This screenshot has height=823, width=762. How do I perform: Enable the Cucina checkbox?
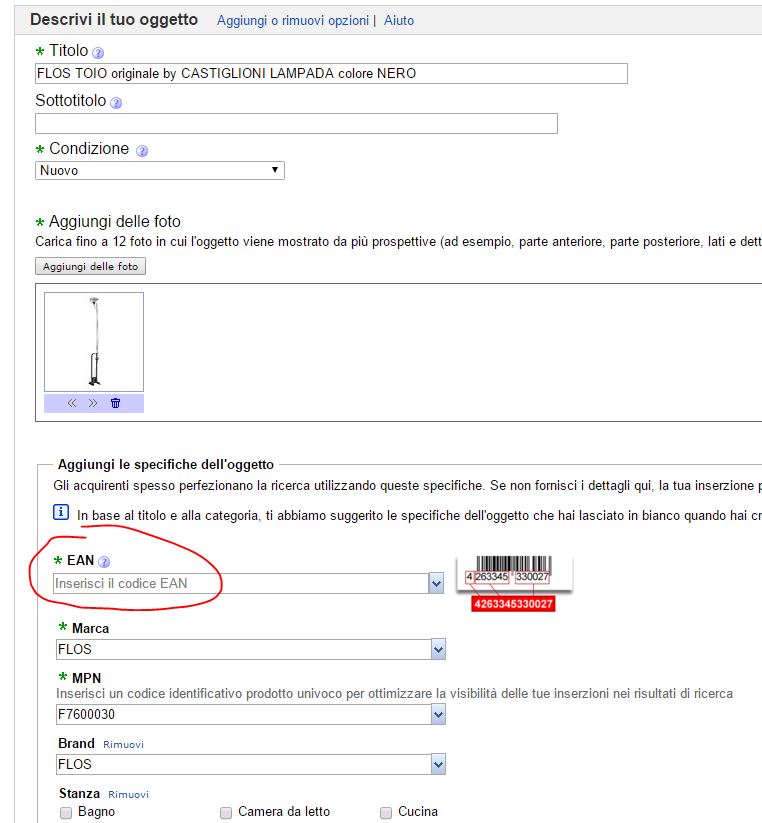click(386, 813)
